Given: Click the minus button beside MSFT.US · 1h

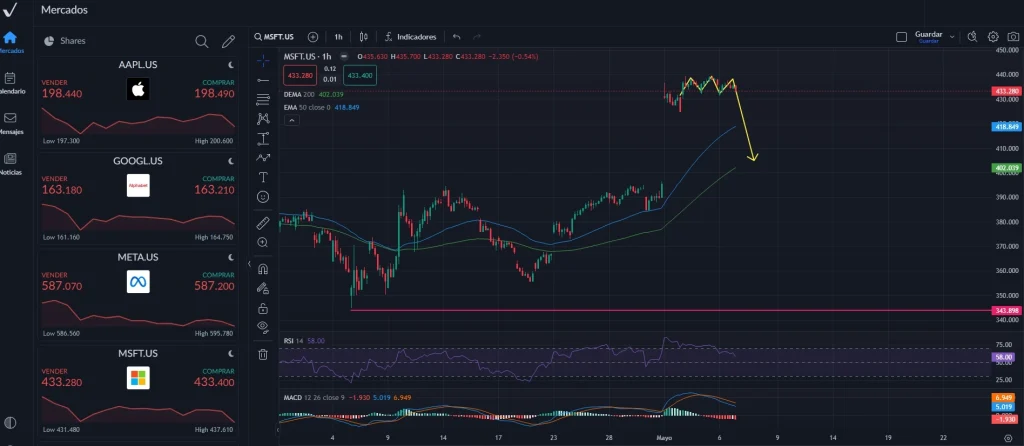Looking at the screenshot, I should (344, 57).
